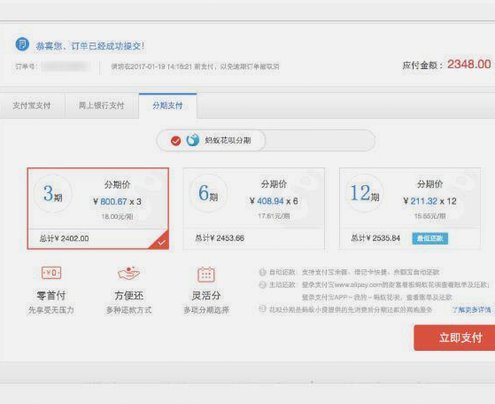The image size is (495, 404).
Task: Click the blue 蚂蚁花呗 ant logo icon
Action: [193, 140]
